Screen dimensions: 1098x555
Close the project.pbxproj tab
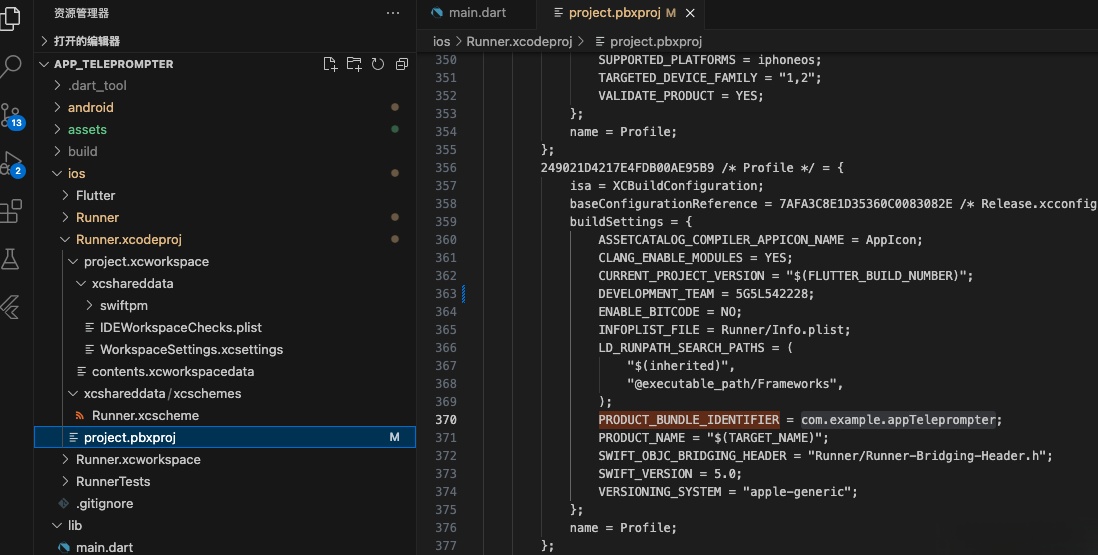point(690,13)
